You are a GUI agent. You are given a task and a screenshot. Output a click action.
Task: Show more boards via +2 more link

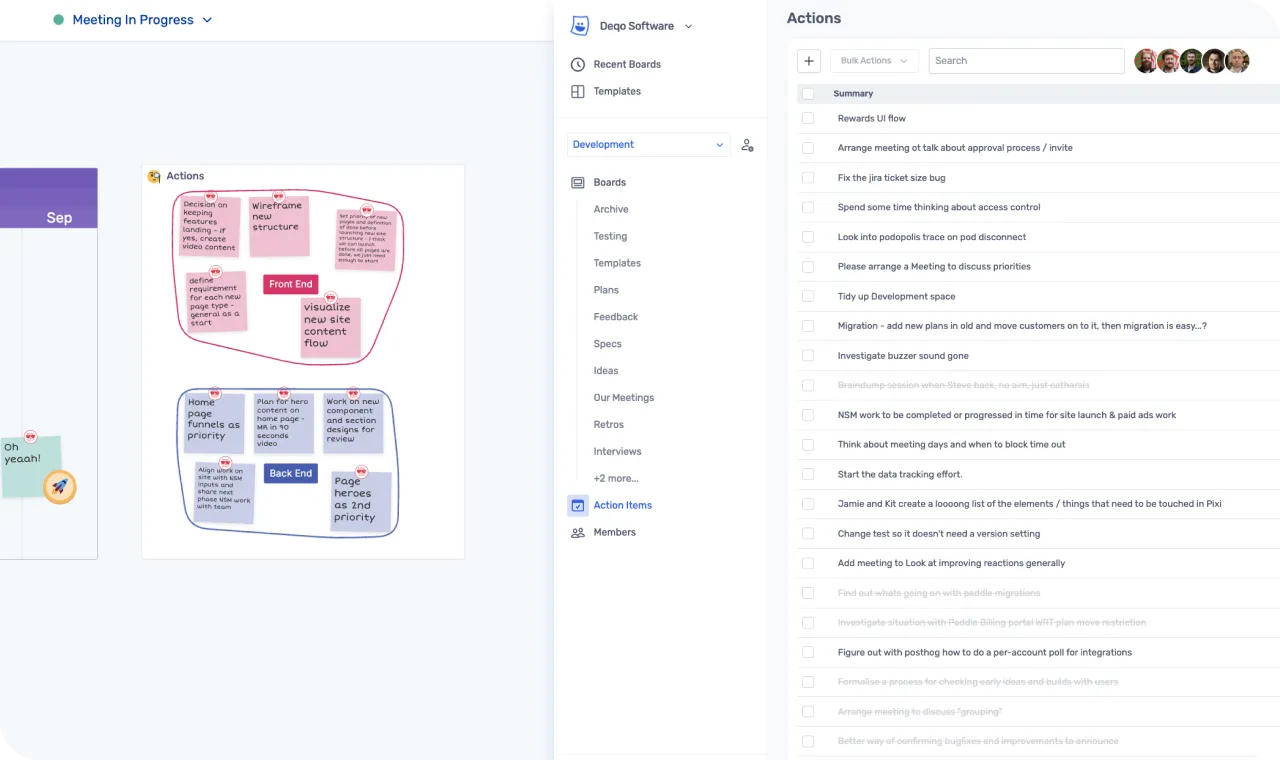click(615, 479)
